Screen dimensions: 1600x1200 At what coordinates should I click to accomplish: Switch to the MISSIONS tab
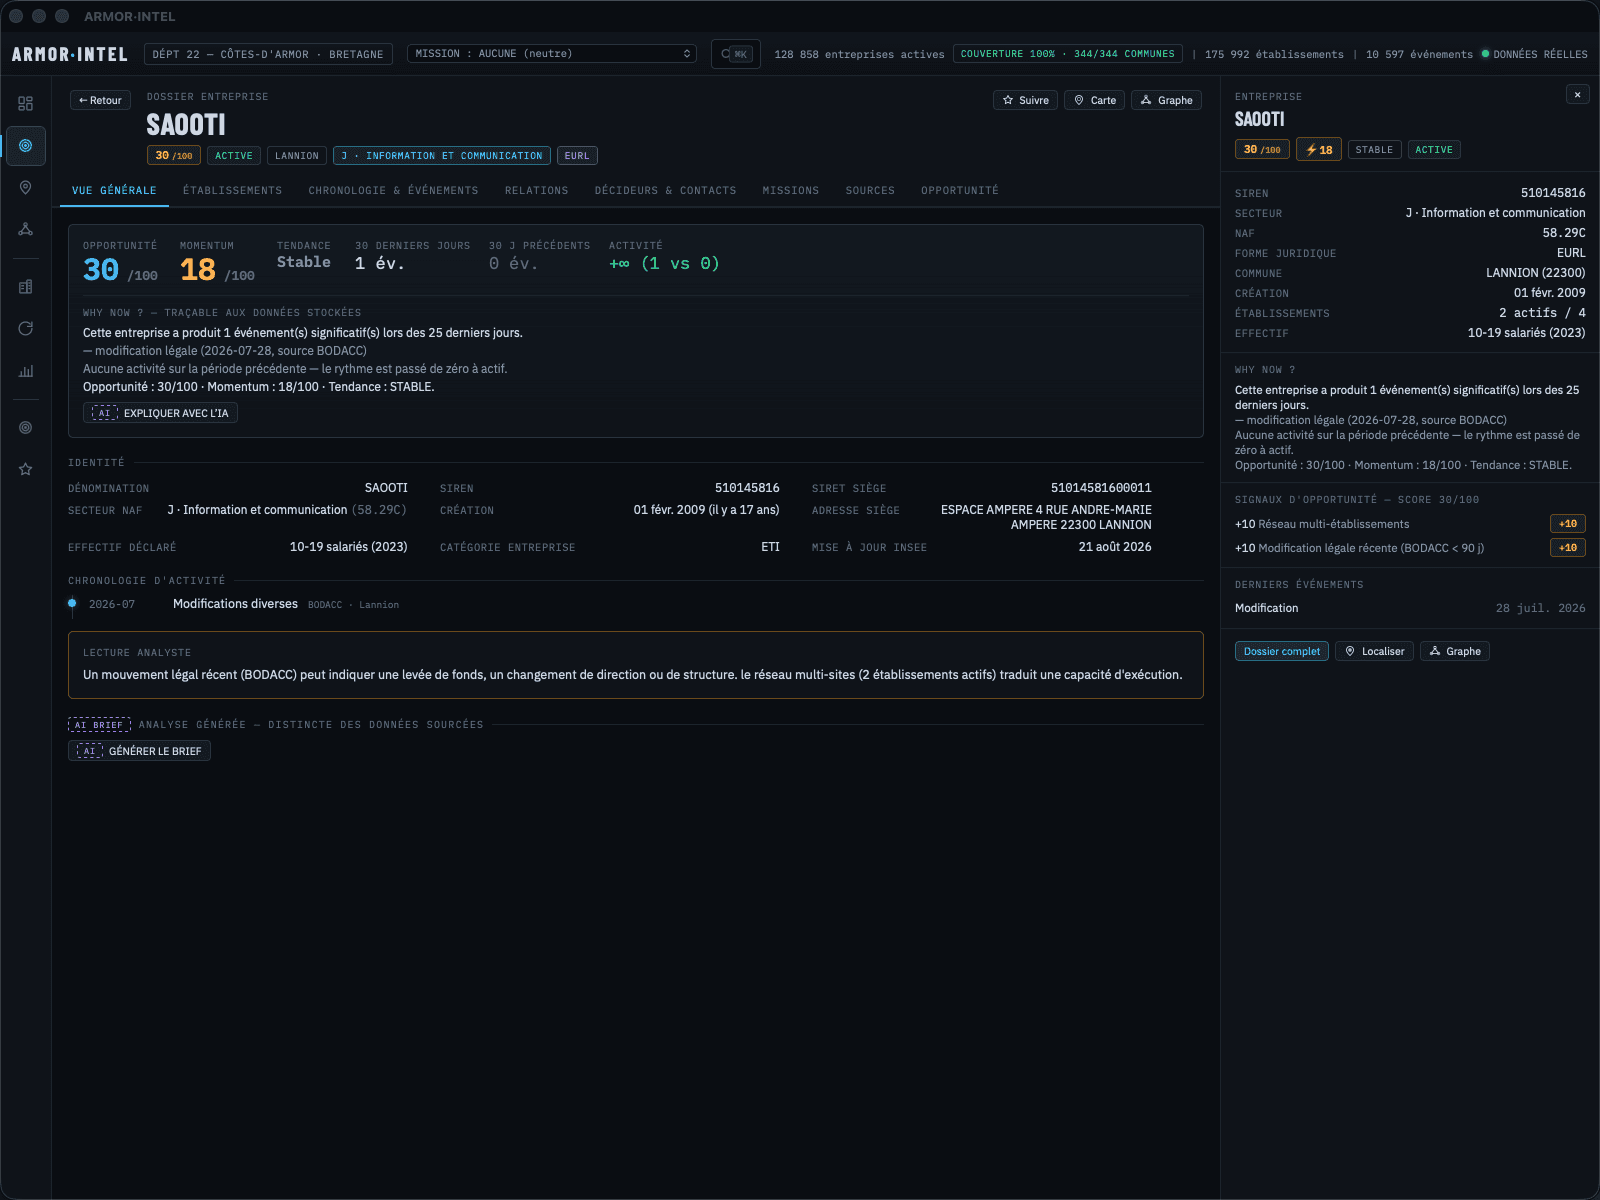(790, 190)
